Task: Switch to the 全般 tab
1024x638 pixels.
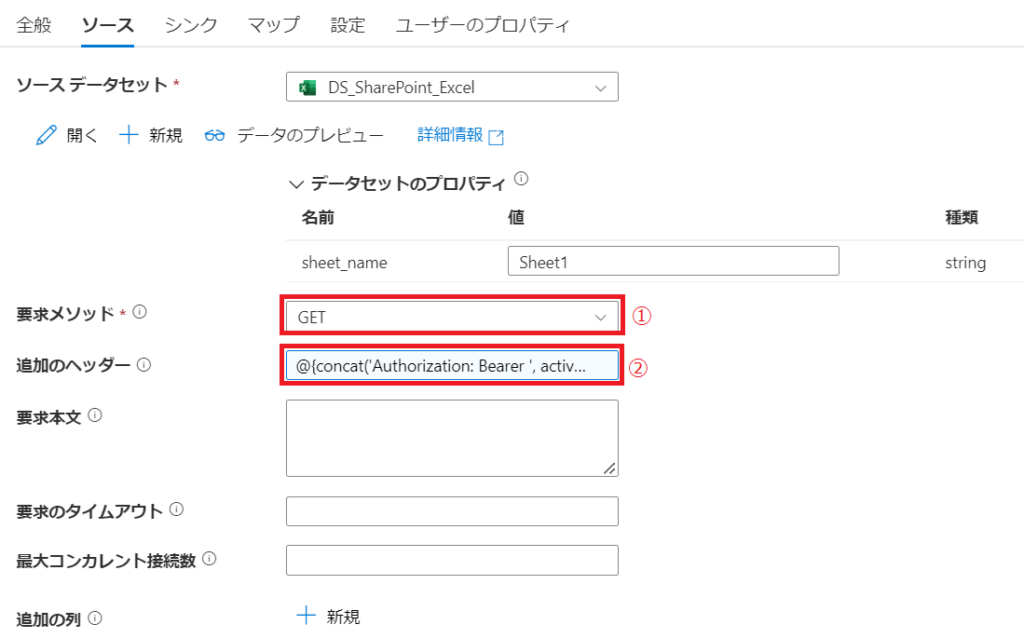Action: click(34, 25)
